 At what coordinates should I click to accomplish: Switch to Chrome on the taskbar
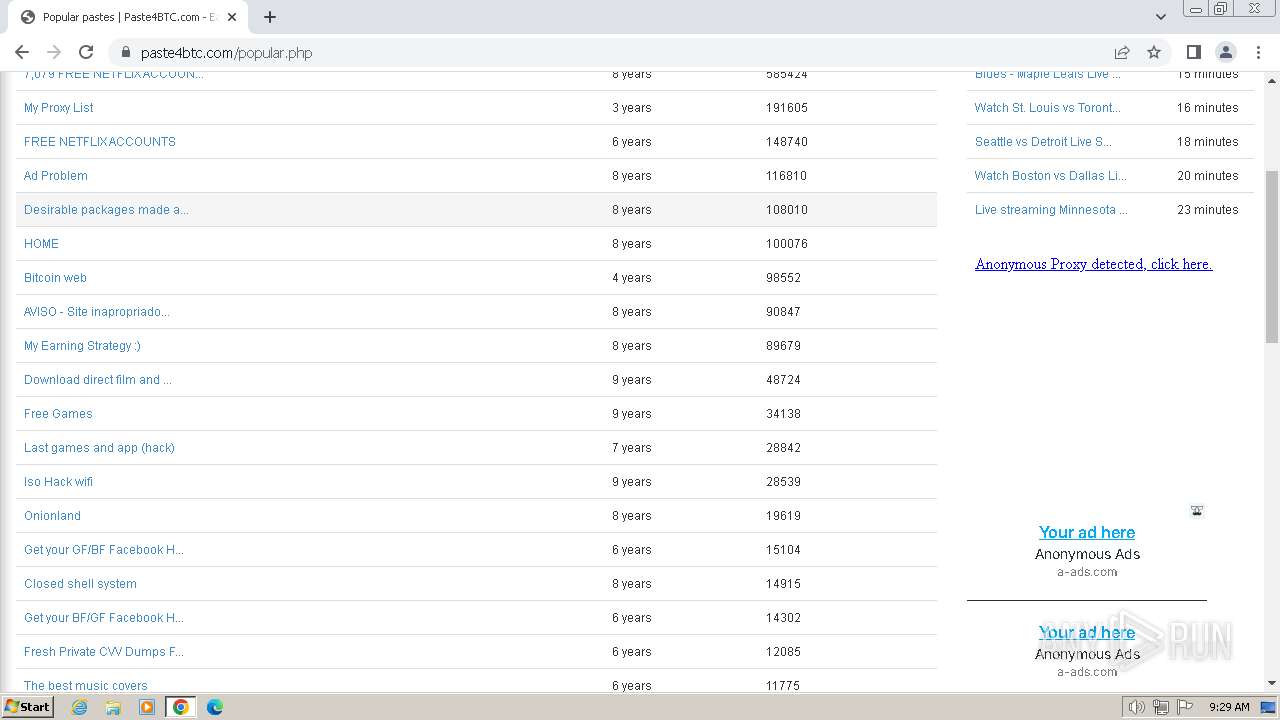click(x=181, y=707)
